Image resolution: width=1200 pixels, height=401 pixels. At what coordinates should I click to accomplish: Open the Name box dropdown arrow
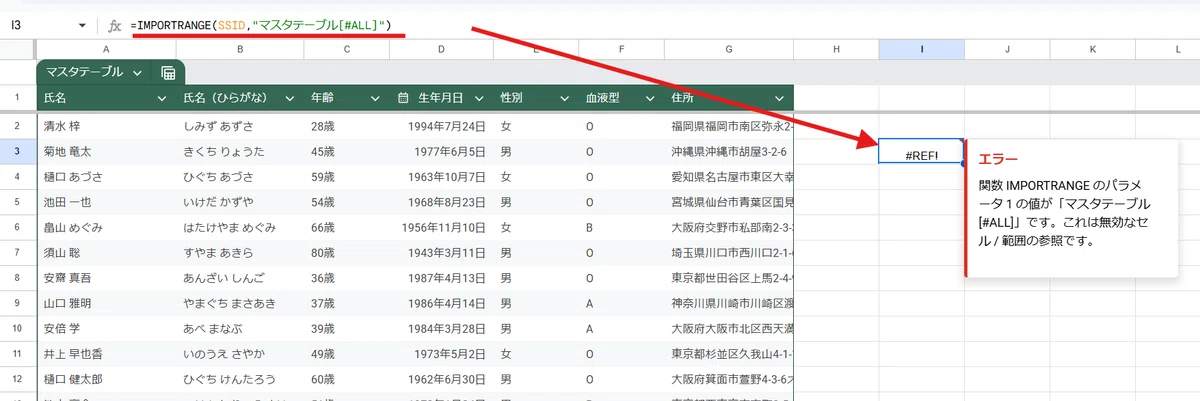click(x=81, y=24)
